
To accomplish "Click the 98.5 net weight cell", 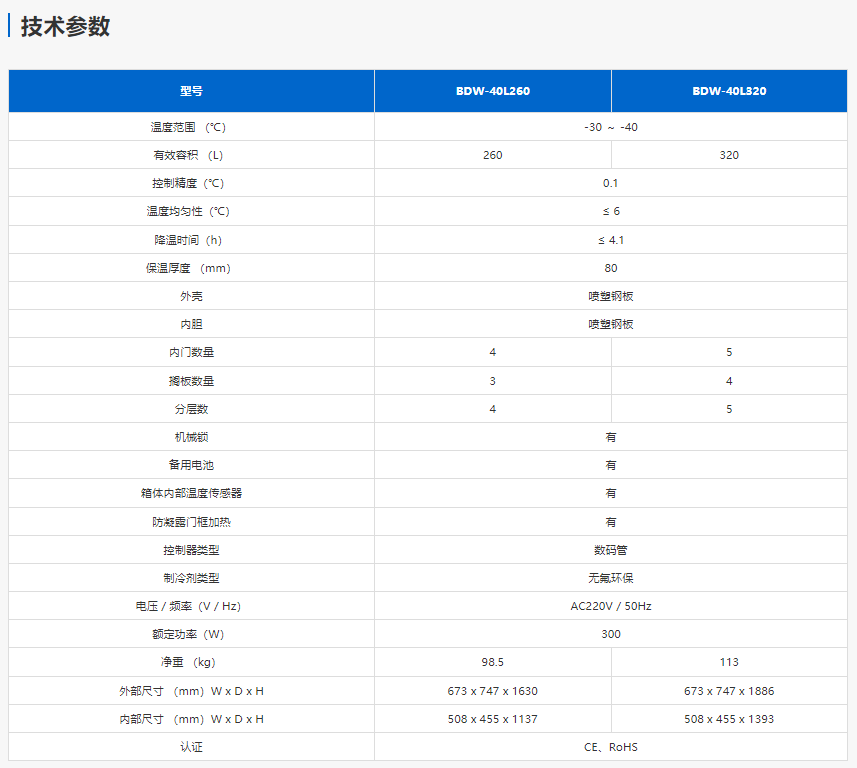I will coord(492,662).
